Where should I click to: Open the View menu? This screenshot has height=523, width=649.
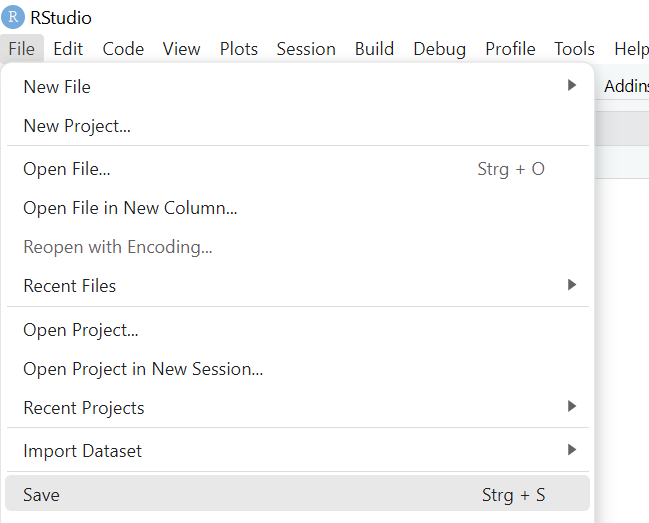[x=181, y=49]
